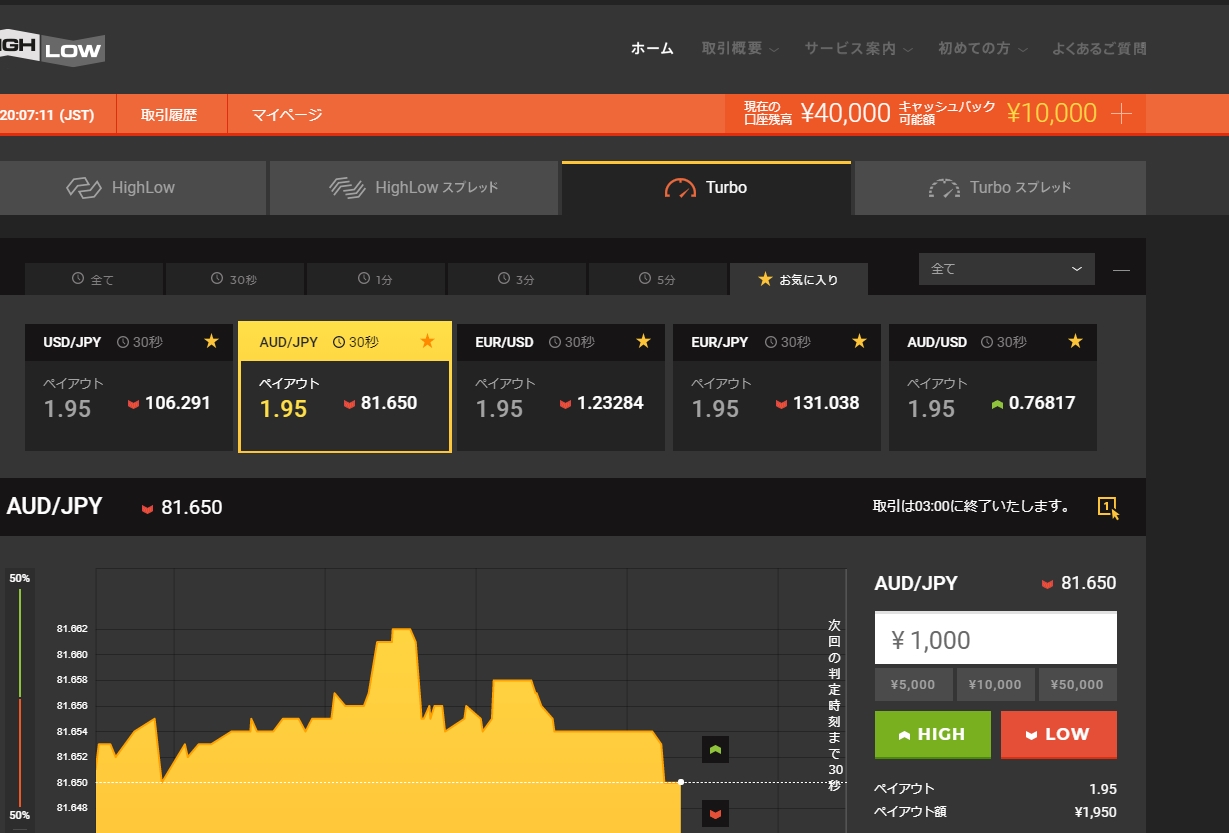This screenshot has height=833, width=1229.
Task: Toggle favorite star on USD/JPY card
Action: point(211,342)
